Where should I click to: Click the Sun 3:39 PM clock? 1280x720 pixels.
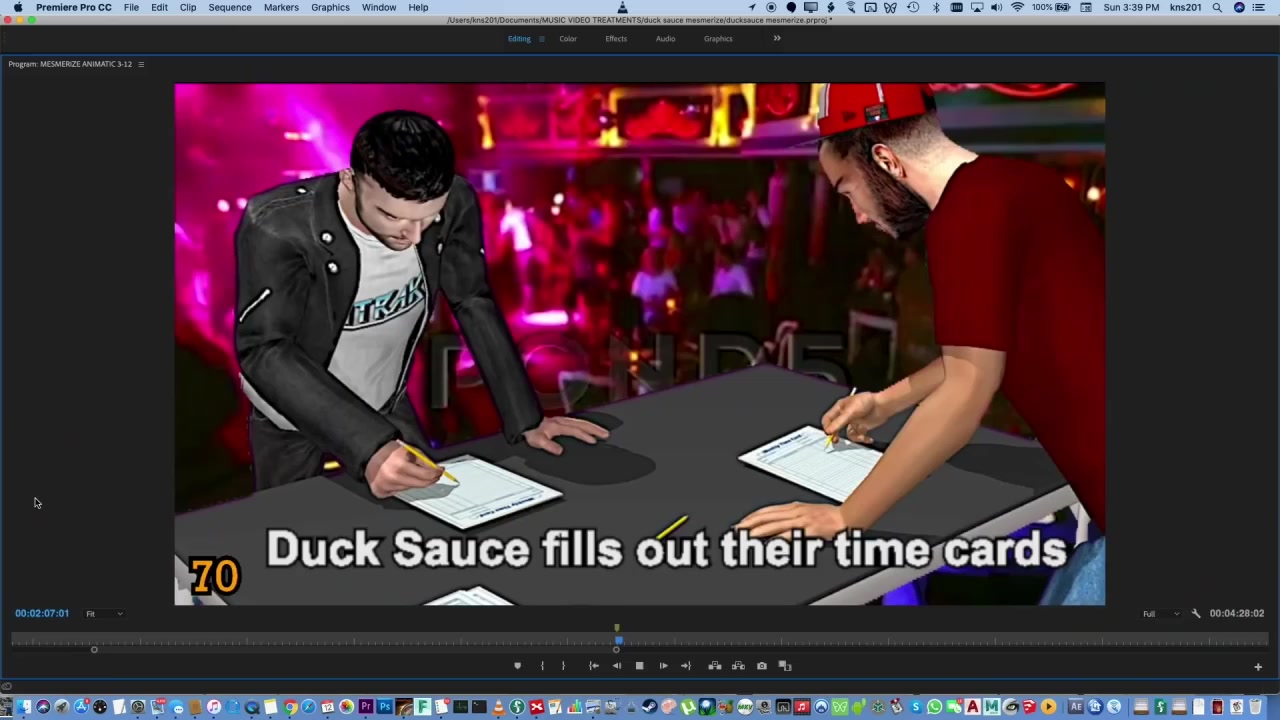[x=1131, y=7]
